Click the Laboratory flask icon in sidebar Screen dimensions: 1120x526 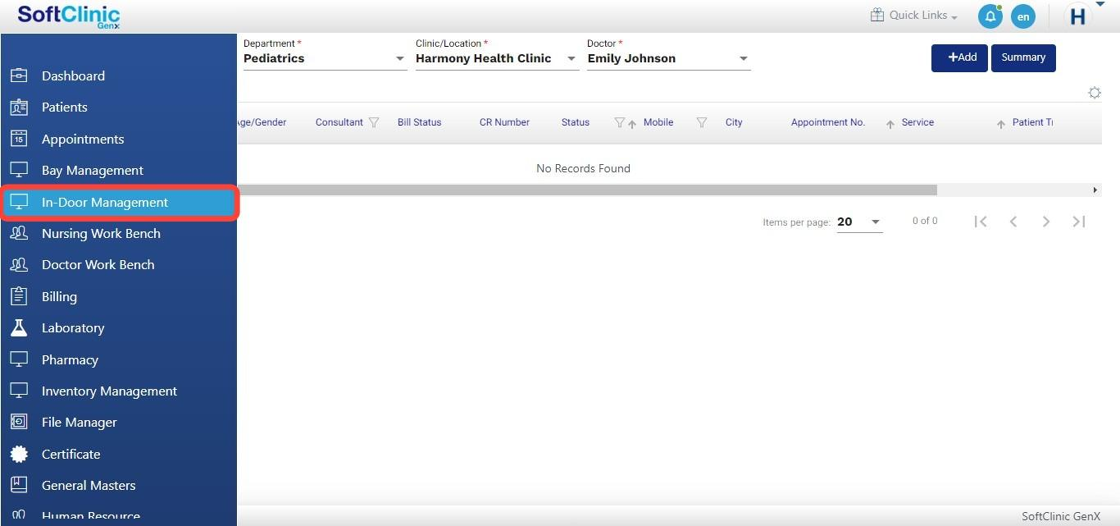point(19,328)
